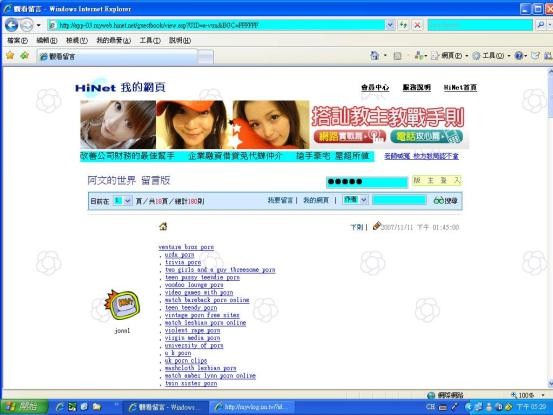Click the 會員中心 link at top
Screen dimensions: 553x415
[x=375, y=87]
